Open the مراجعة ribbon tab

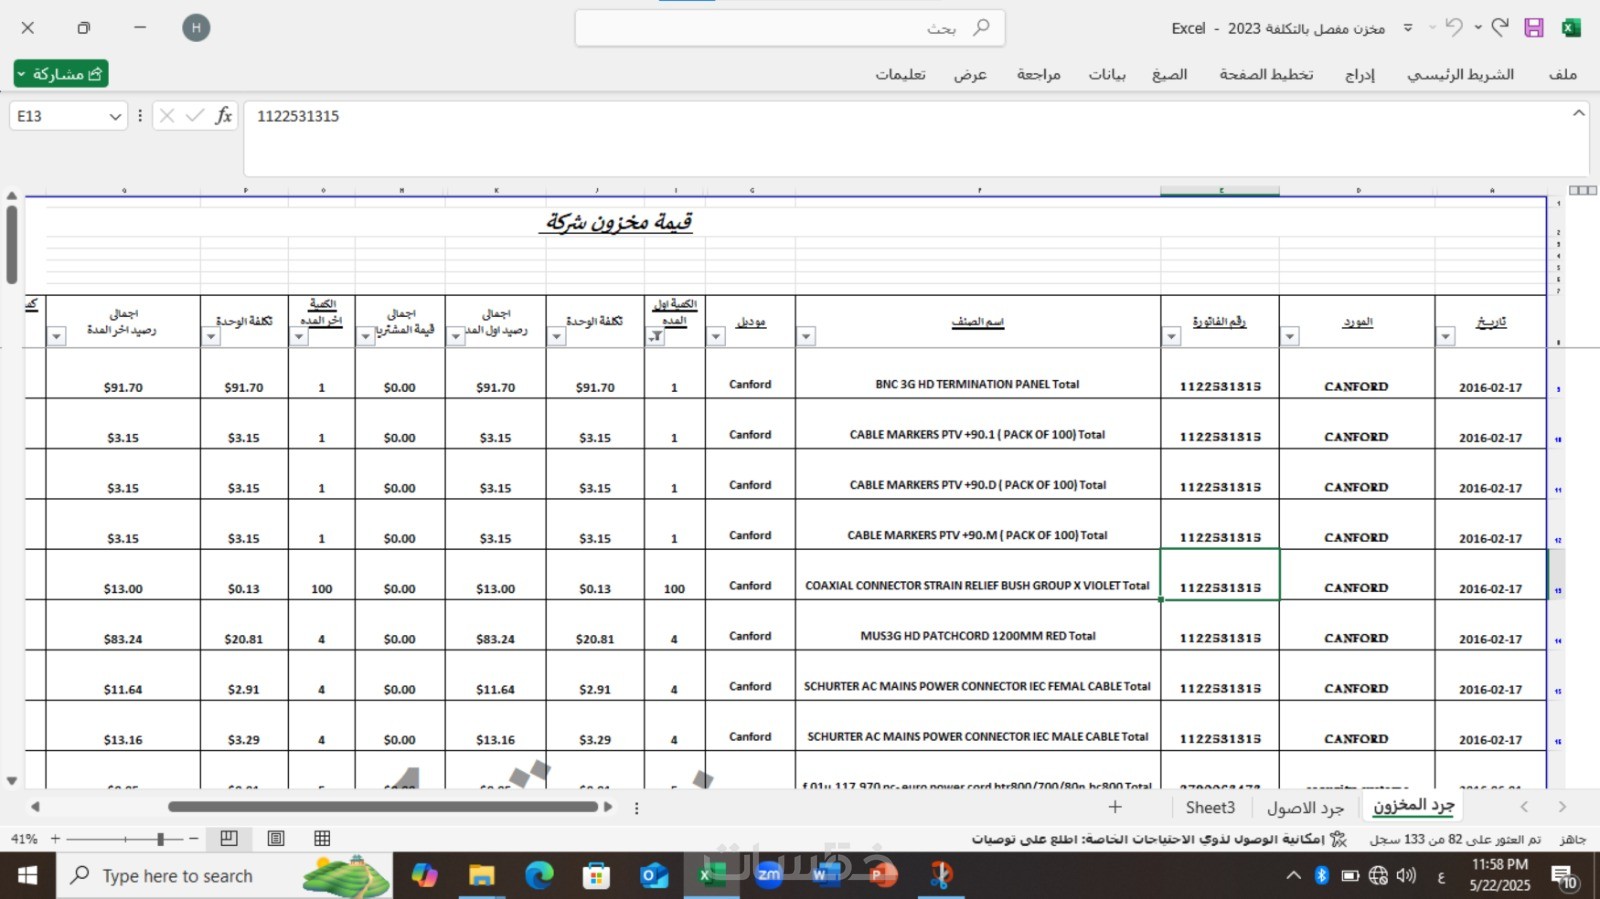coord(1039,74)
